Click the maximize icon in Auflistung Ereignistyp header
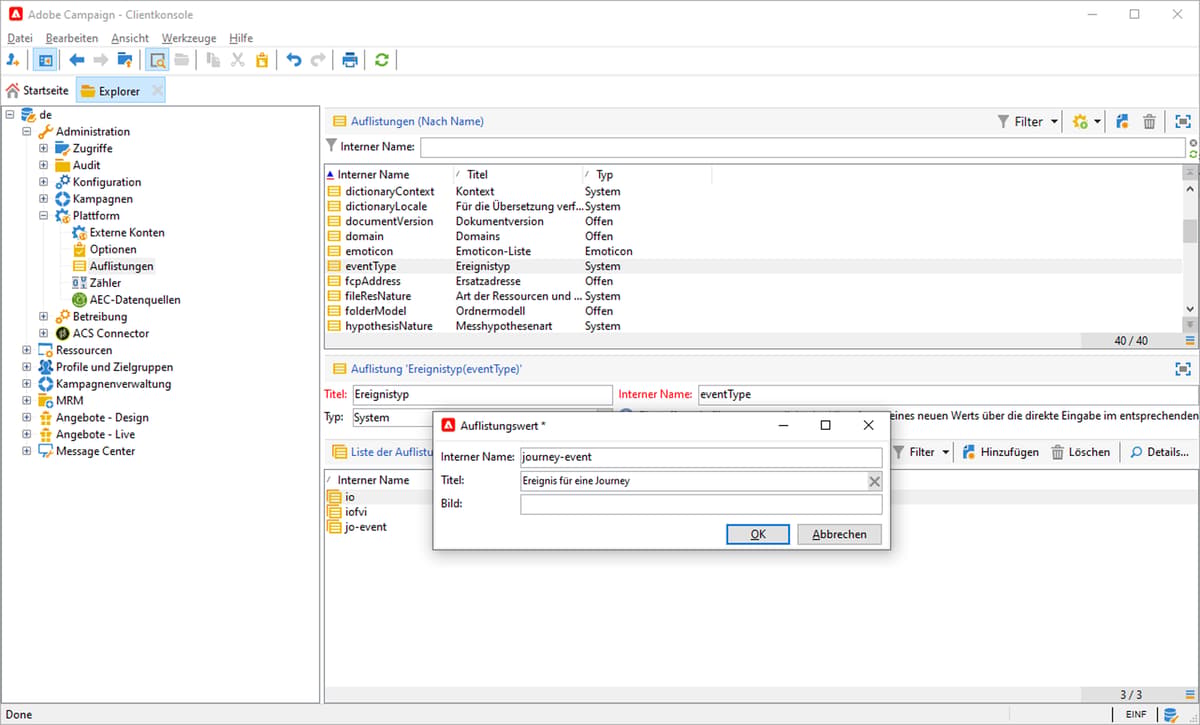The width and height of the screenshot is (1200, 725). click(1182, 369)
